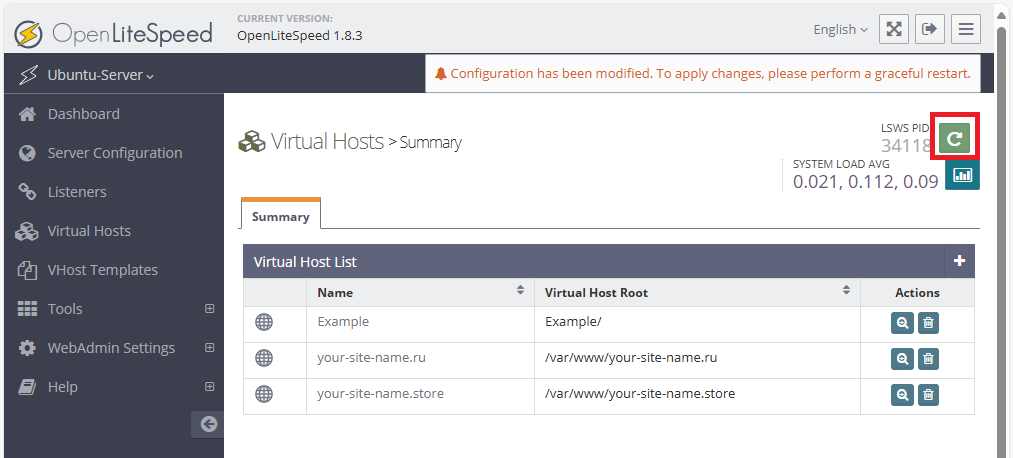Toggle the hamburger menu icon
1013x458 pixels.
[x=966, y=29]
